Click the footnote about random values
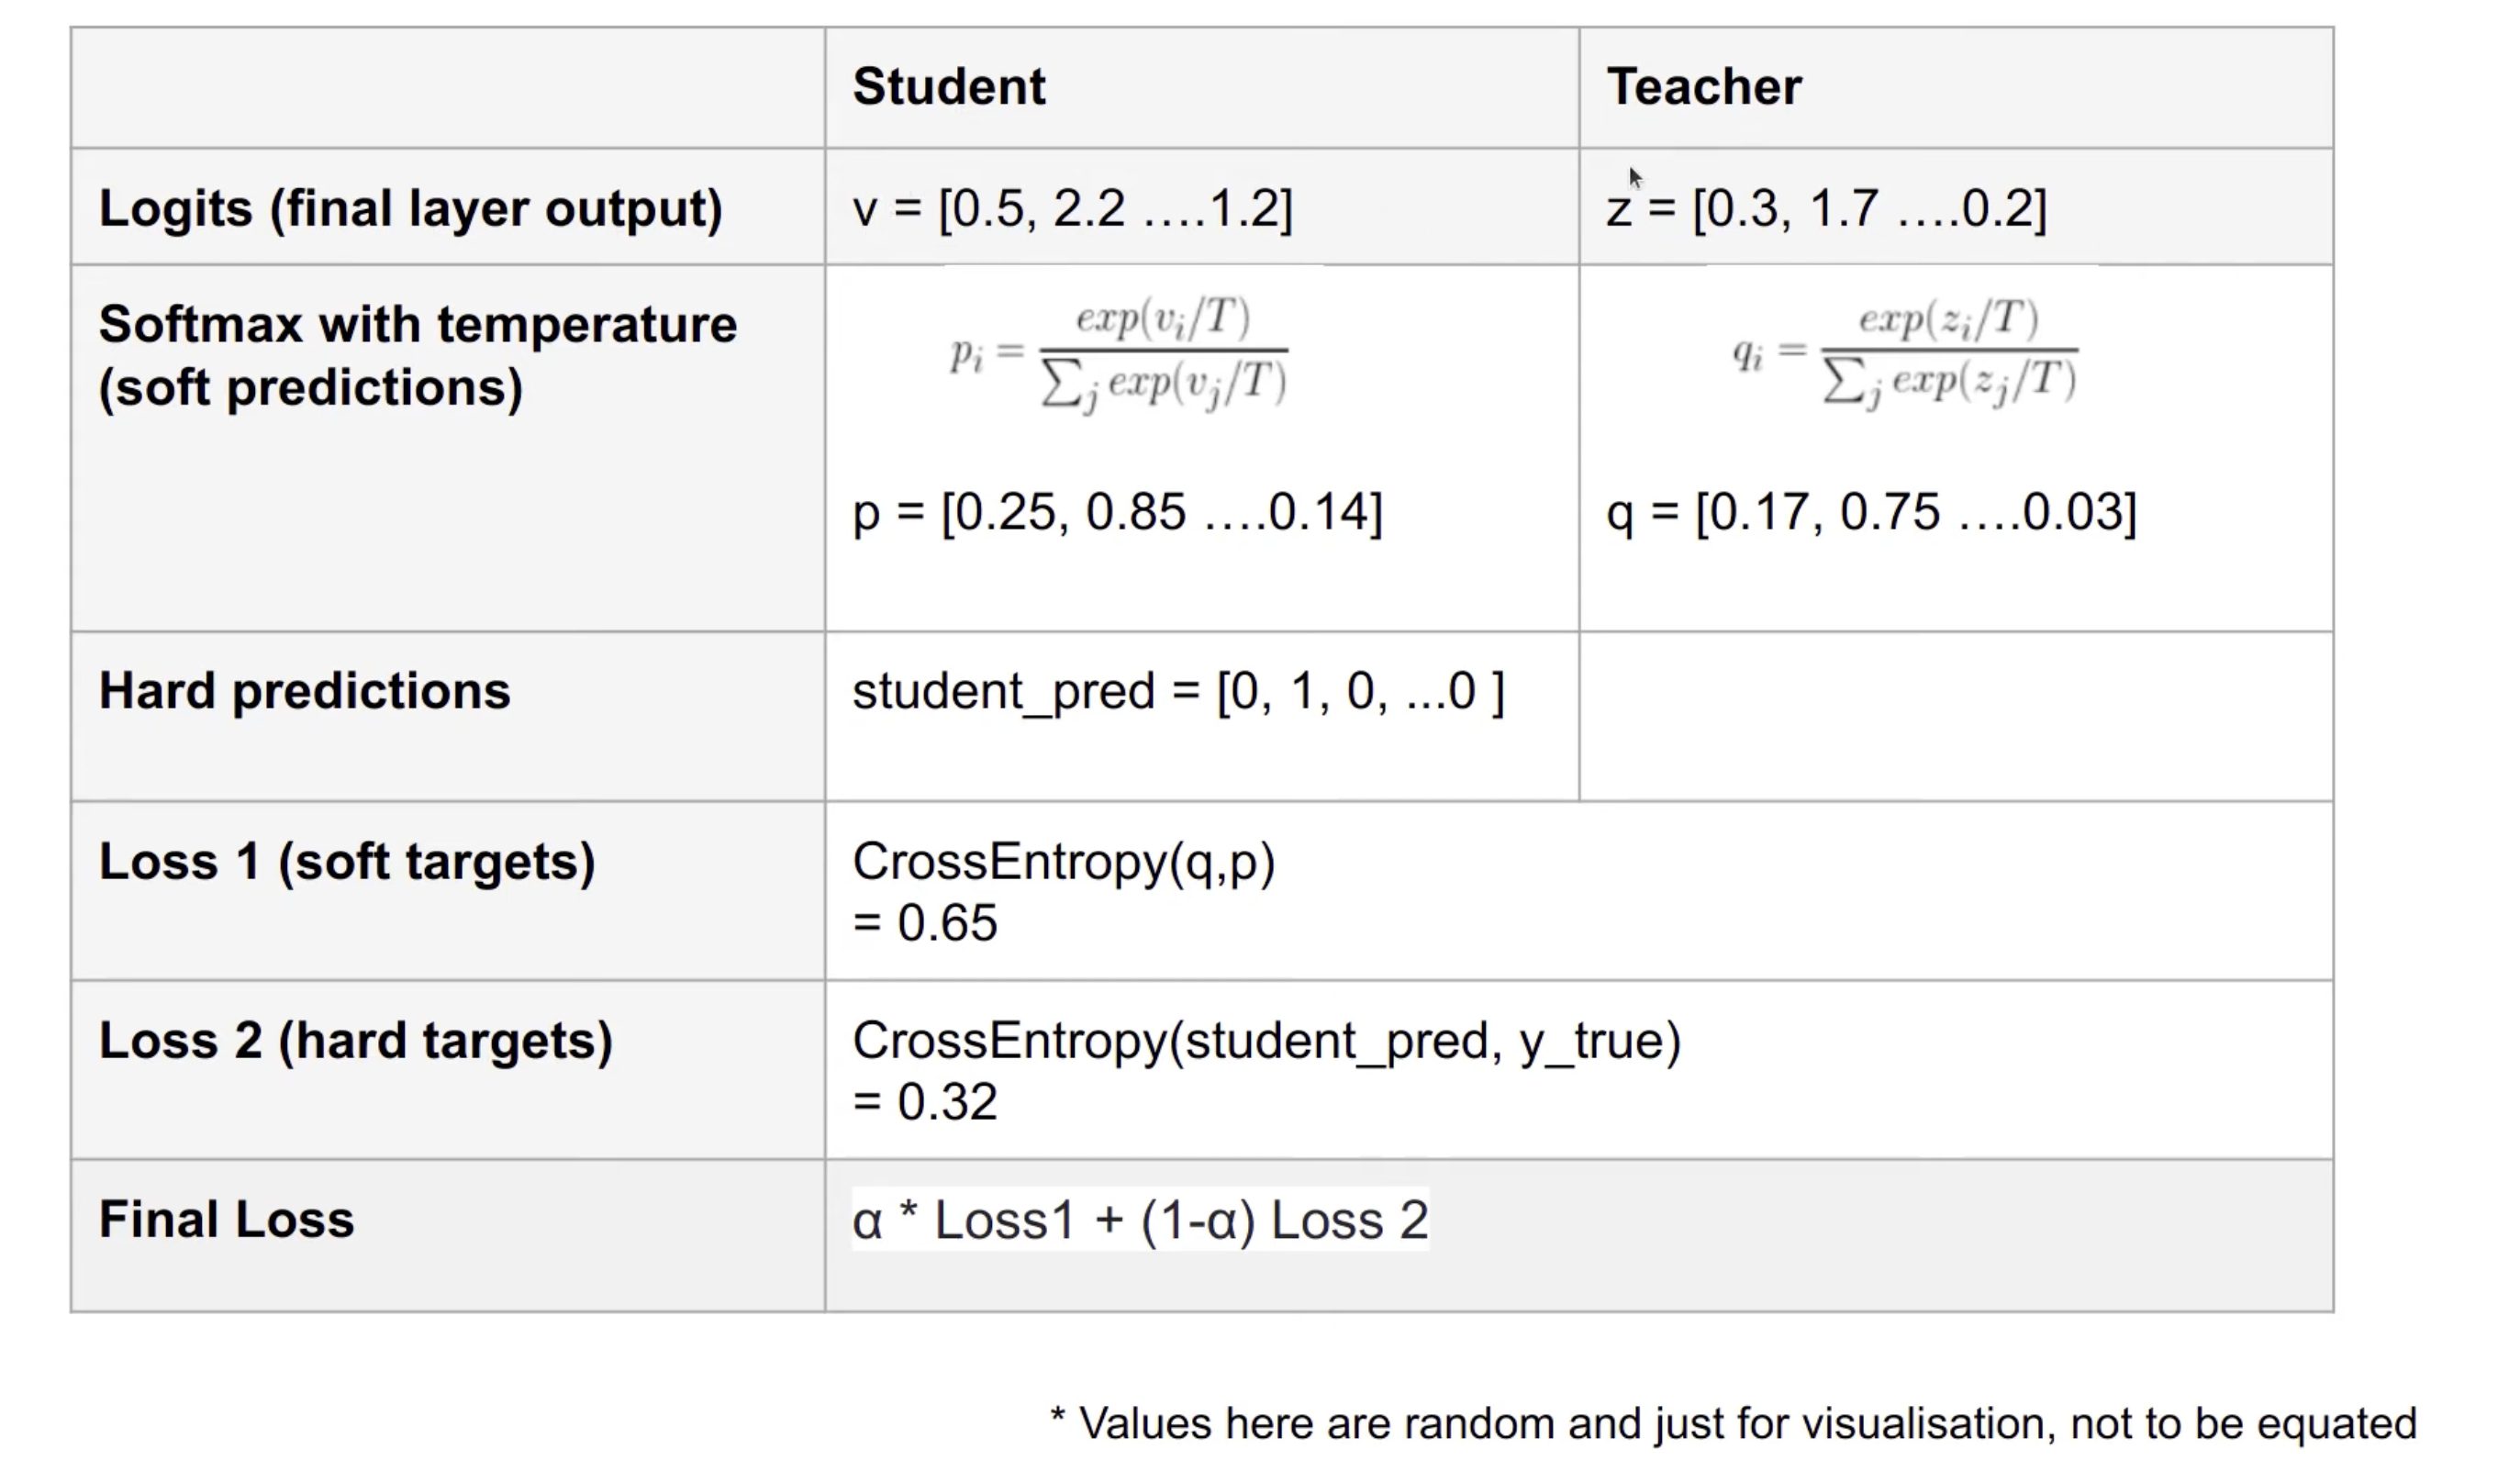Image resolution: width=2520 pixels, height=1461 pixels. coord(1733,1423)
